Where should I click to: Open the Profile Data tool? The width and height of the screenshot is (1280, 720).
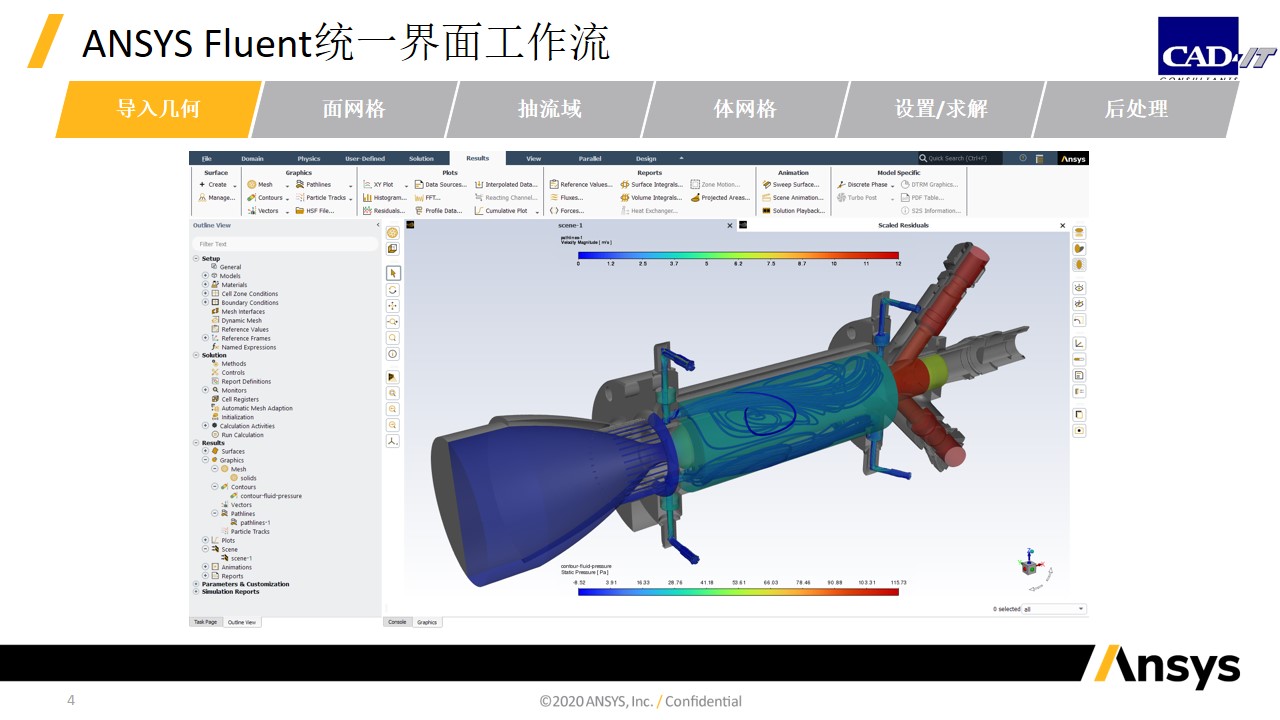438,211
